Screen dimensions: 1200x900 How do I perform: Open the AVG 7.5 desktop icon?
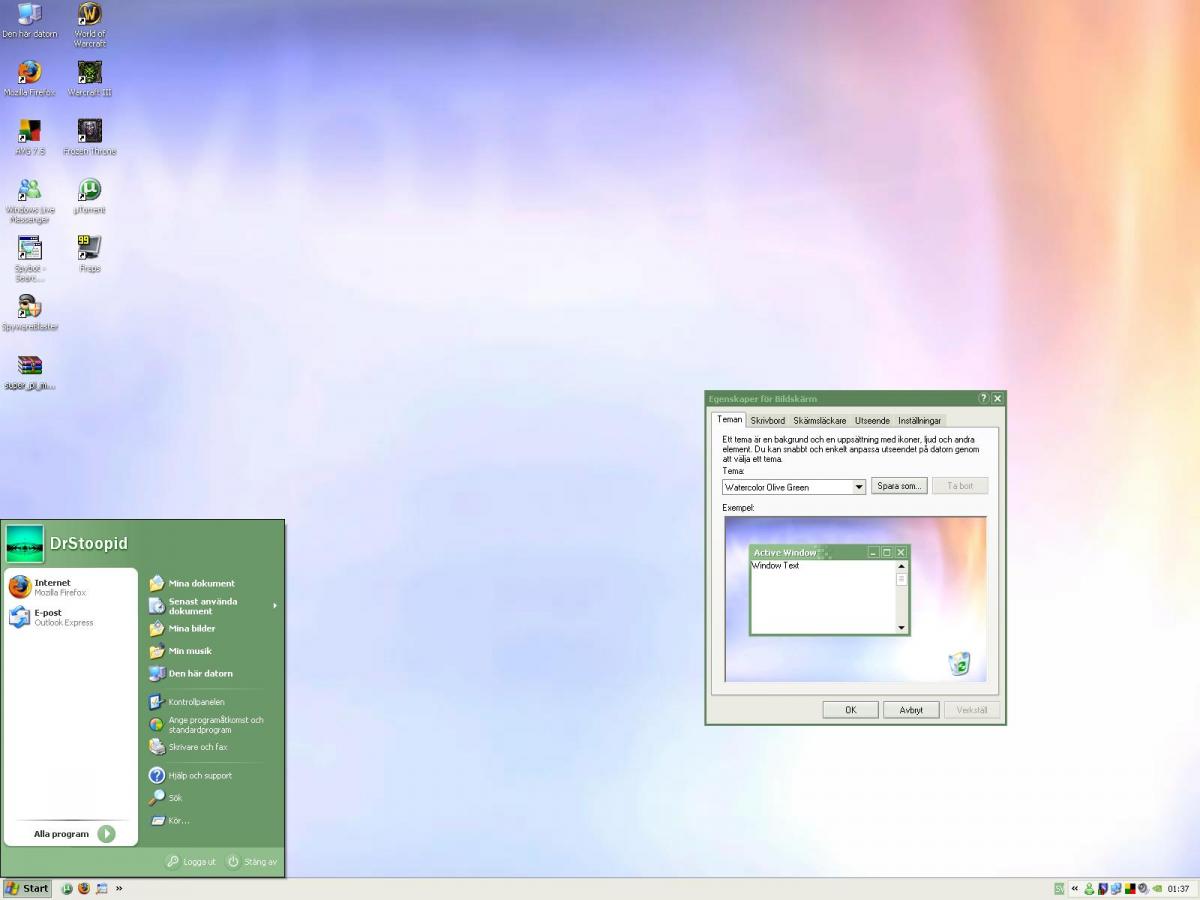(x=30, y=132)
